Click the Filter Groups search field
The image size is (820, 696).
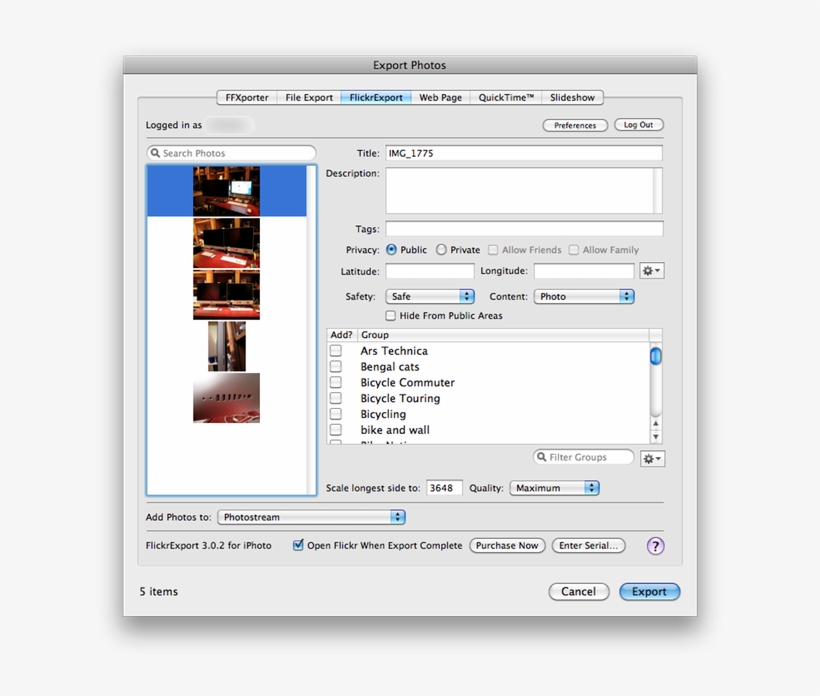coord(584,457)
